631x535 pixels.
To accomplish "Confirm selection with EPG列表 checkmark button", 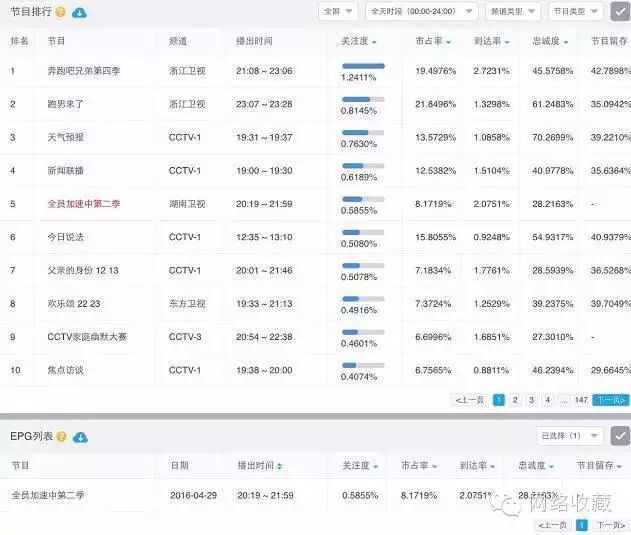I will point(620,436).
